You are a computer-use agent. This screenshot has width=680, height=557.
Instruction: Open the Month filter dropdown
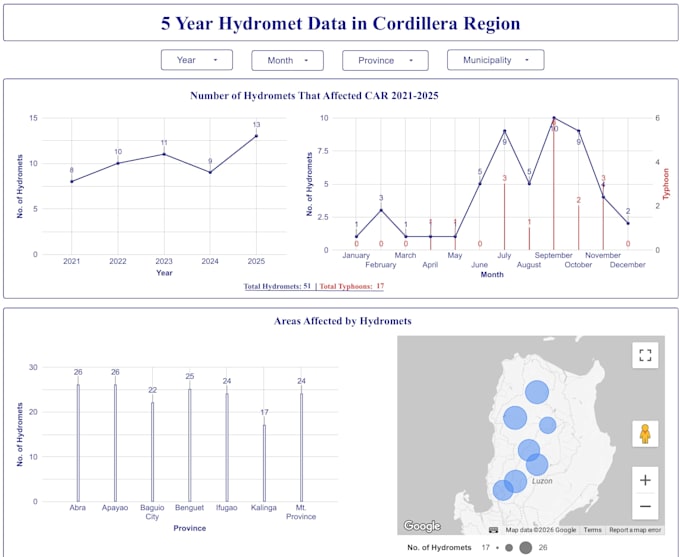287,60
